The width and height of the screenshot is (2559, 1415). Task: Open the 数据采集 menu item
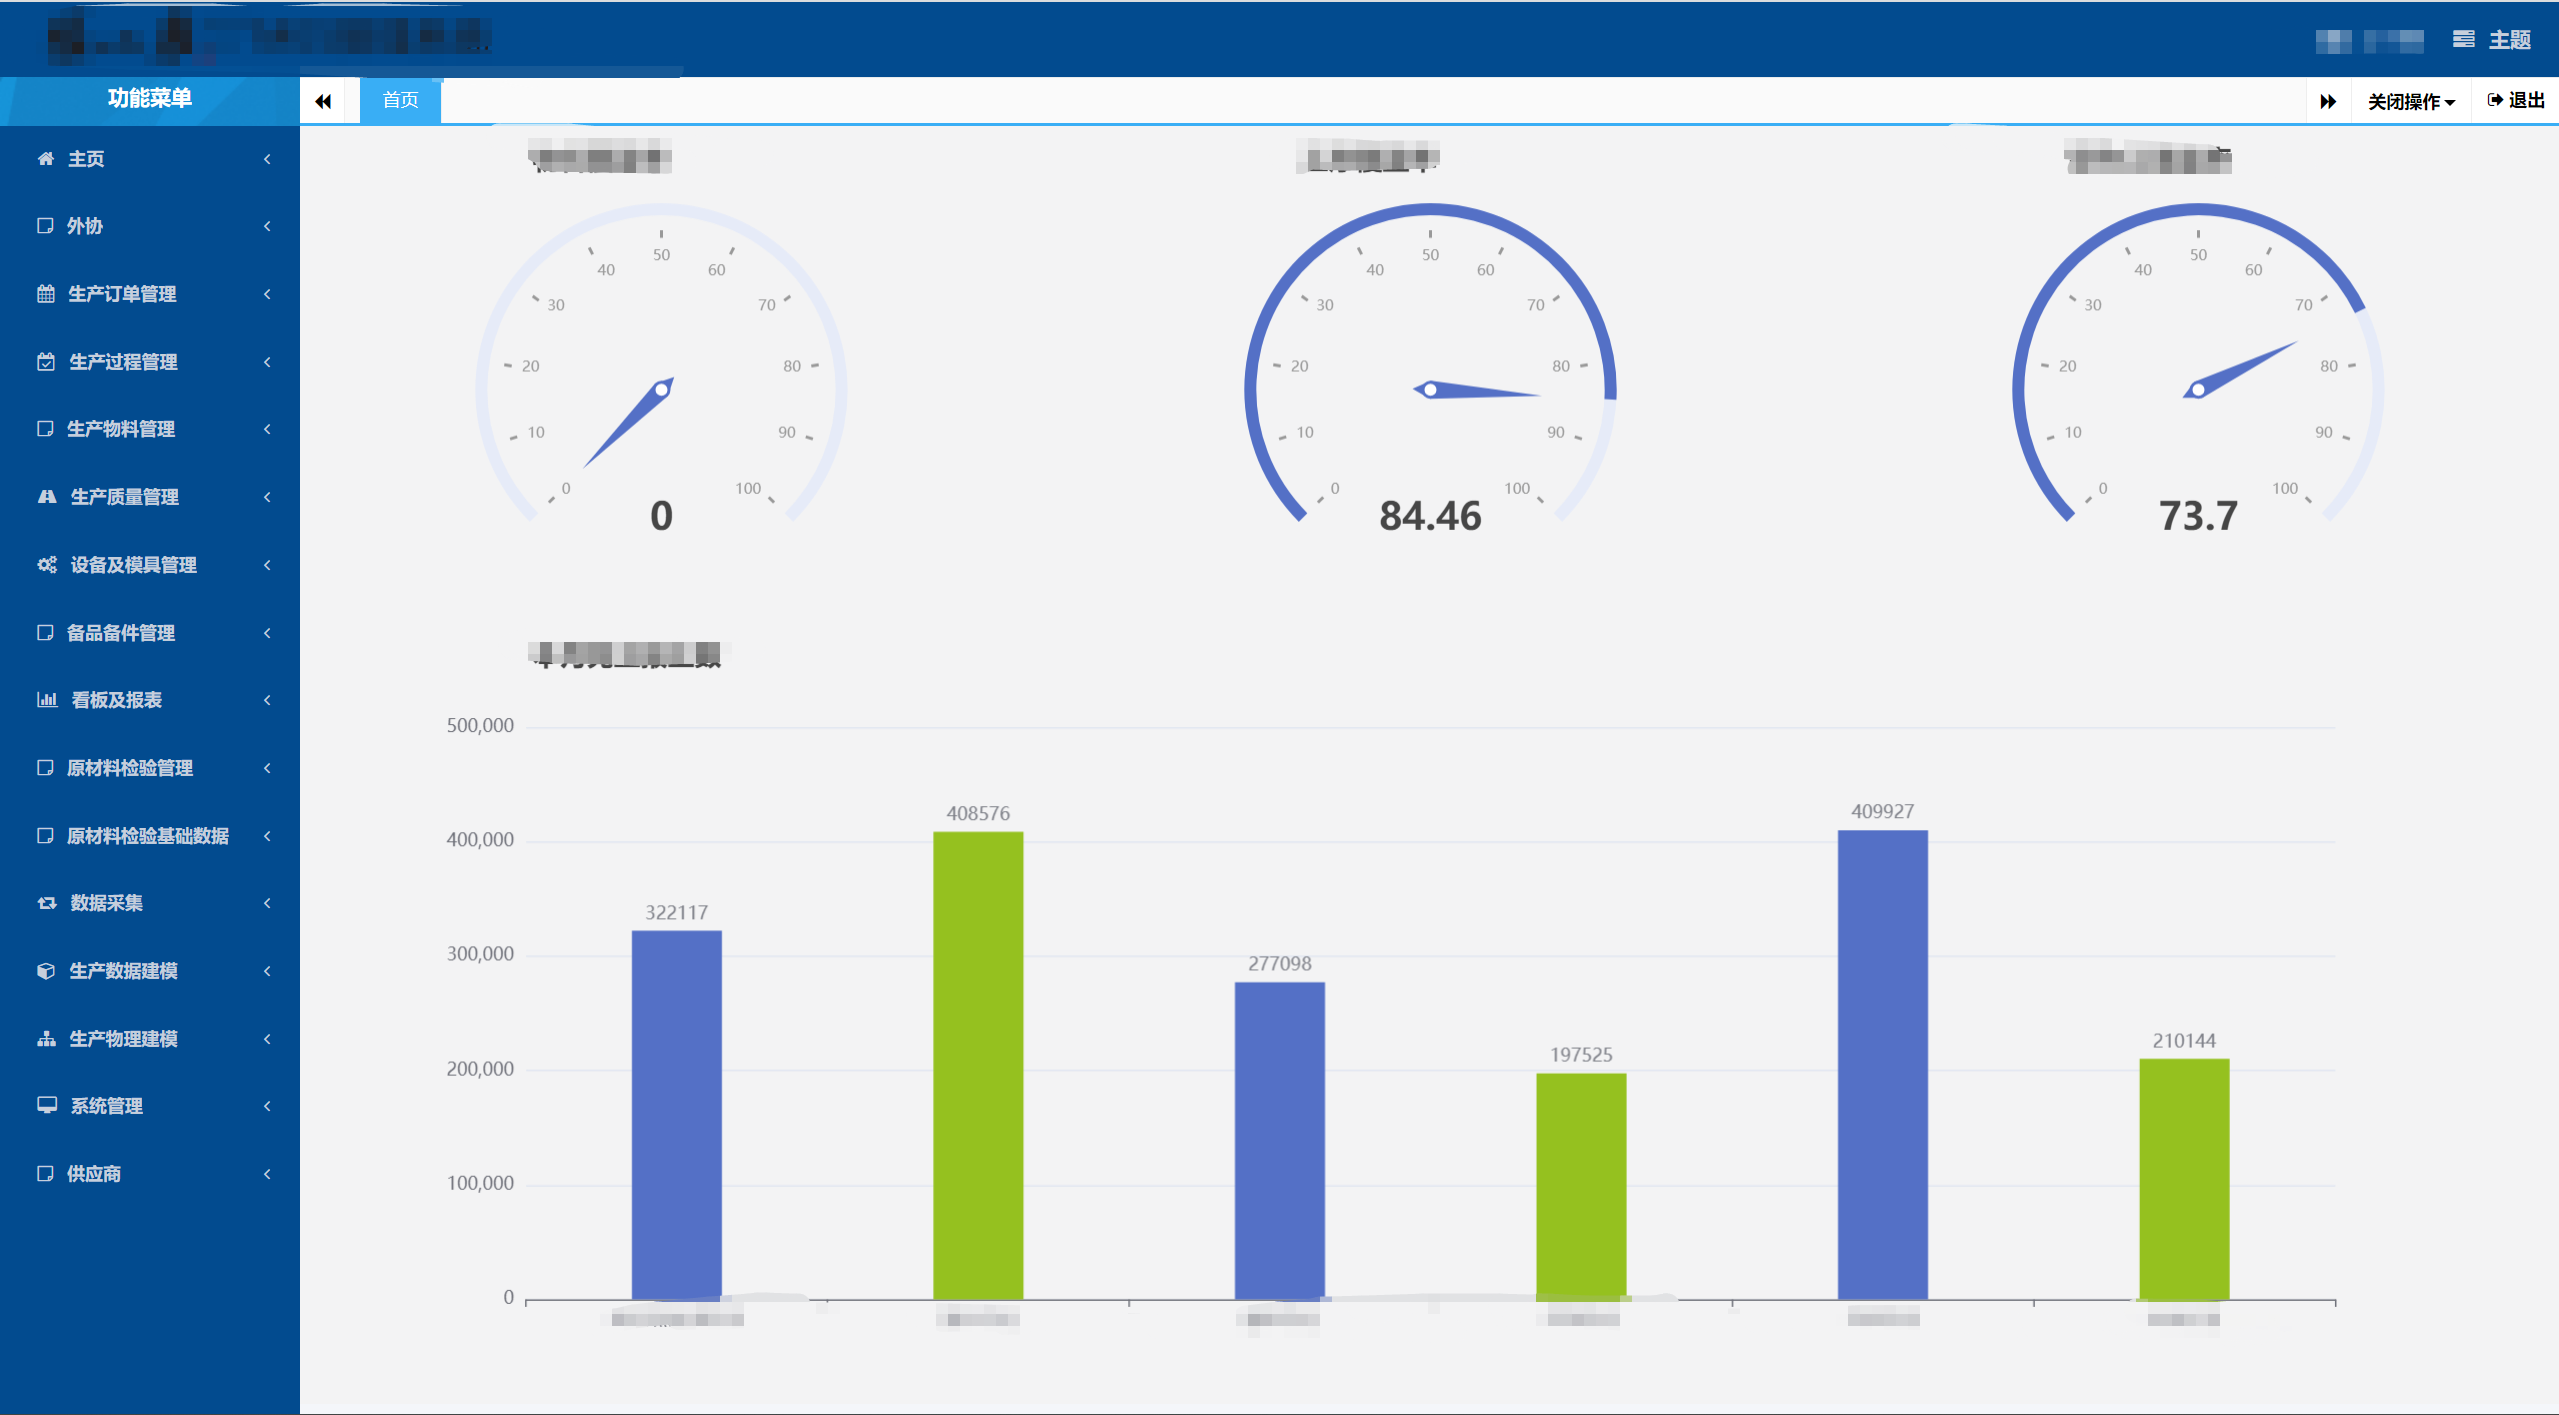150,903
